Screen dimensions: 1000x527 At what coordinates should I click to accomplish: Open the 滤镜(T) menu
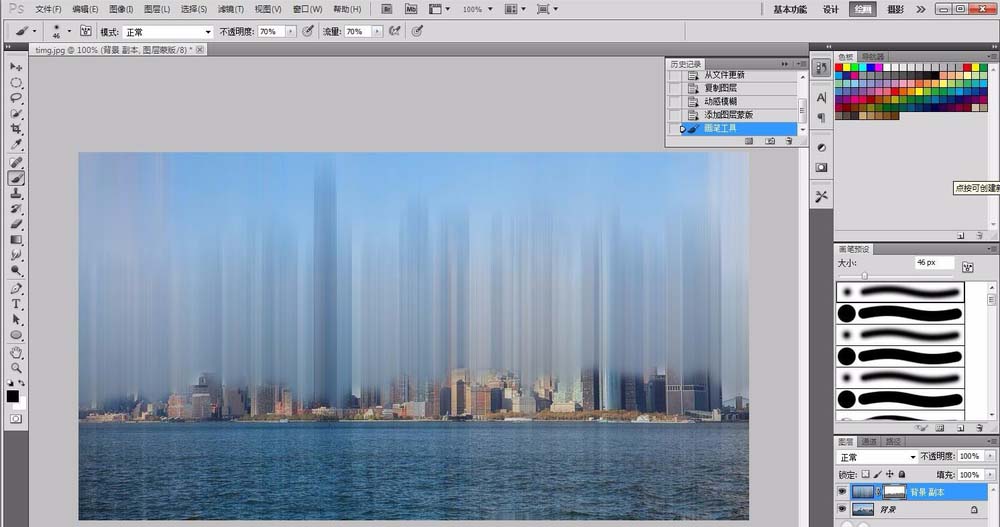point(231,9)
